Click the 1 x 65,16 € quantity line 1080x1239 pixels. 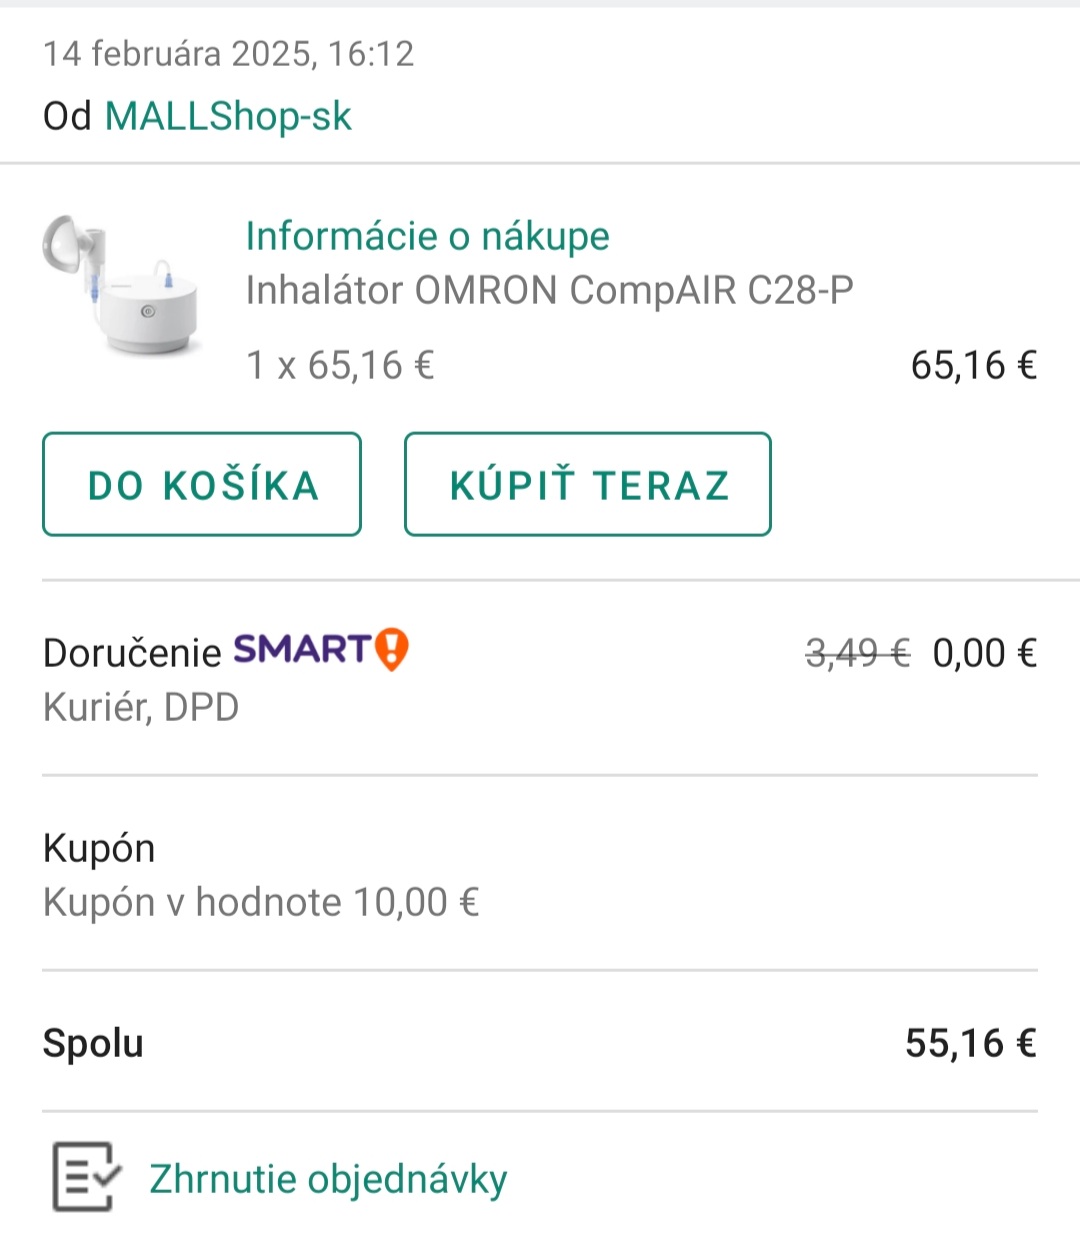[340, 365]
